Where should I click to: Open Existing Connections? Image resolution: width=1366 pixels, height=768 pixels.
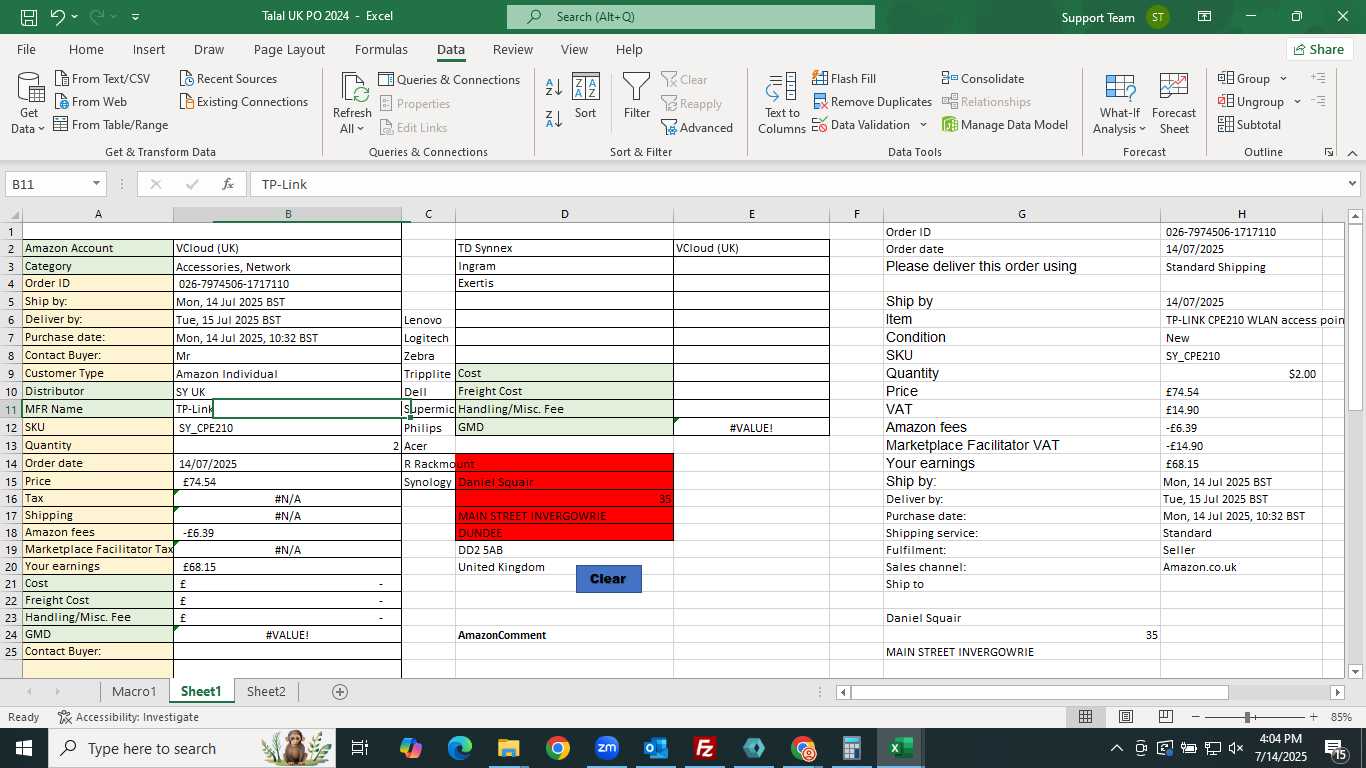click(x=244, y=102)
